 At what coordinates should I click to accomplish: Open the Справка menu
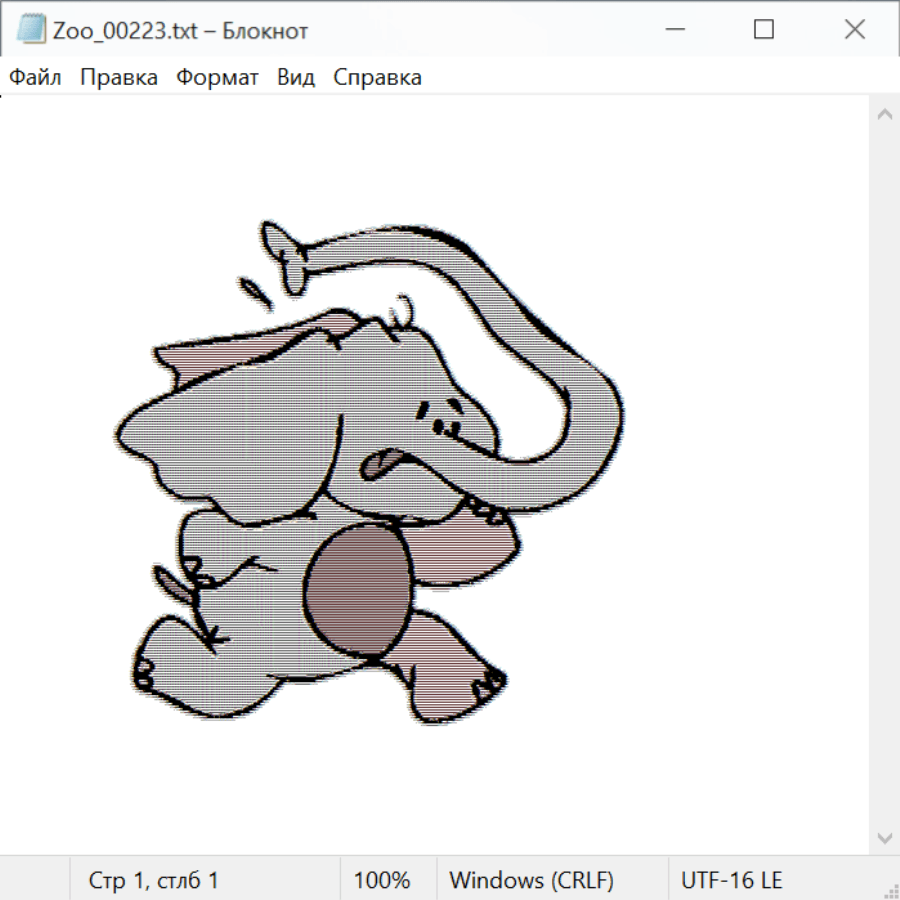tap(377, 78)
